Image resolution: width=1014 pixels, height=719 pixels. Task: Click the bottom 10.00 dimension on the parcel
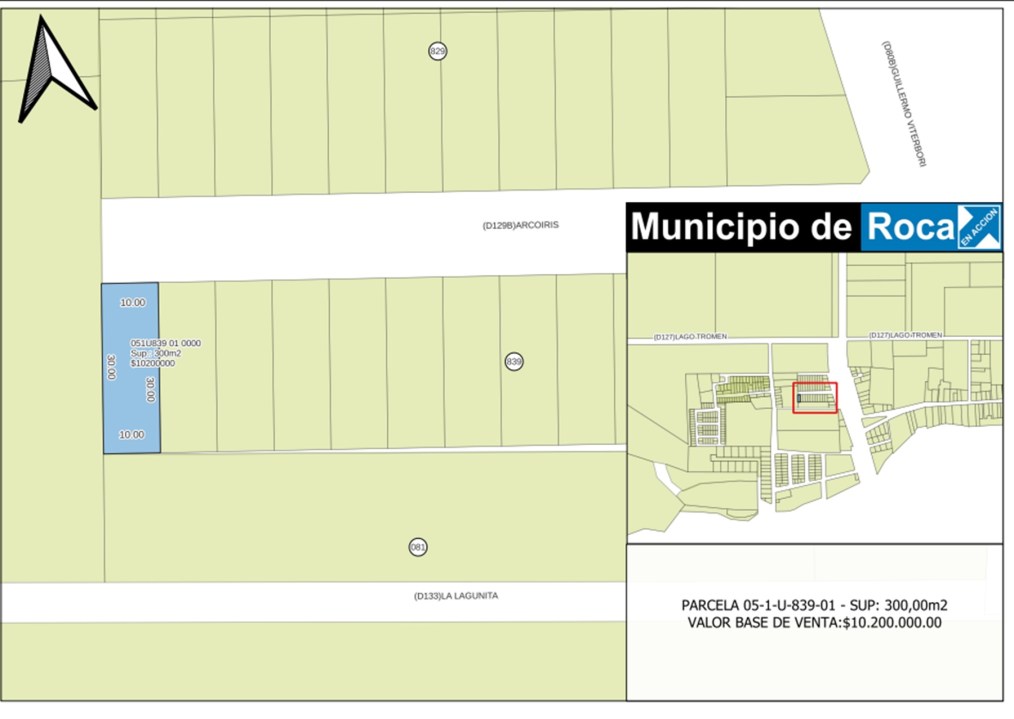point(132,435)
